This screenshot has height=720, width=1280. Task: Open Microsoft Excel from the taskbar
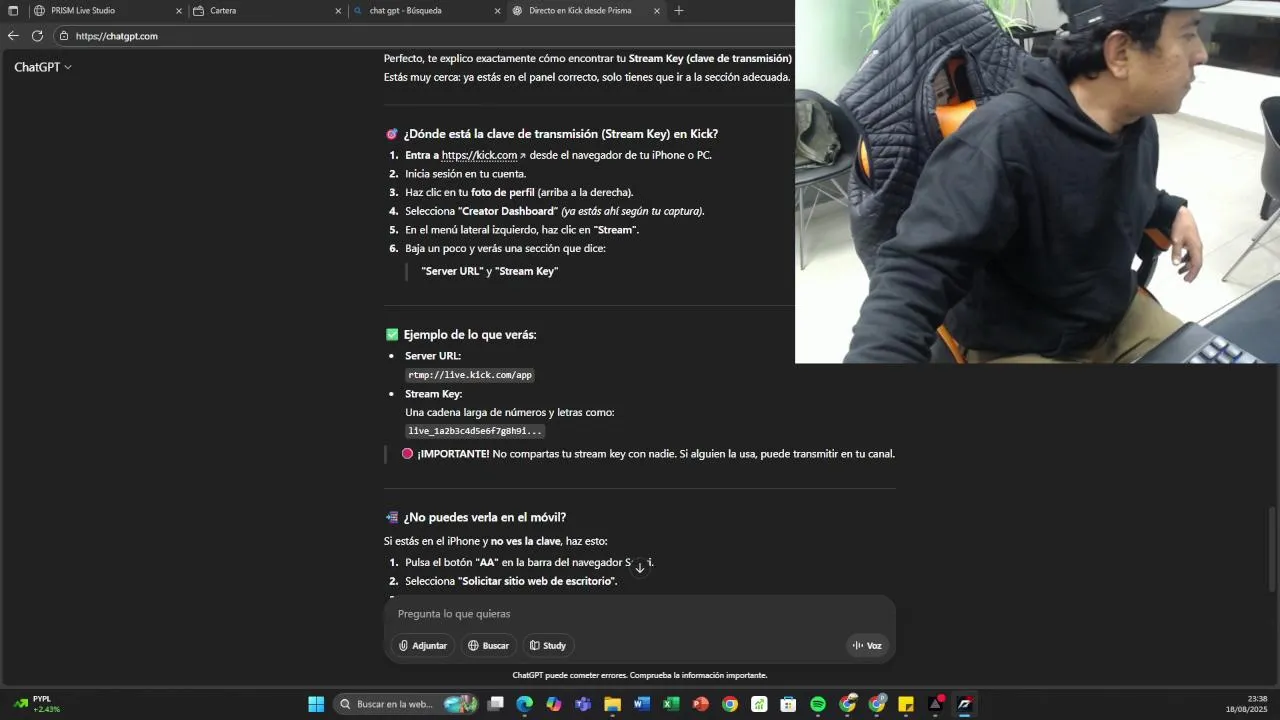coord(671,704)
